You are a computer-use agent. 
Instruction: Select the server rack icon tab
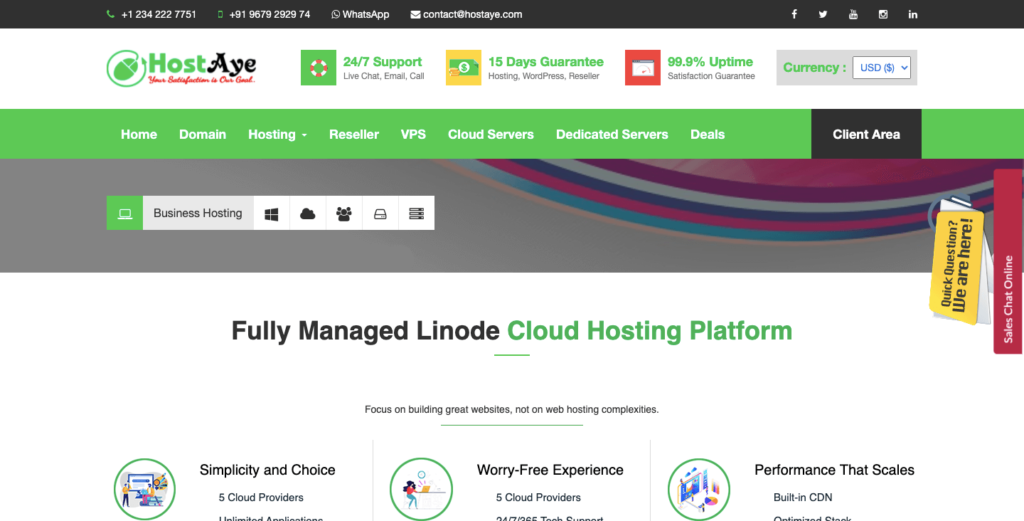pyautogui.click(x=417, y=213)
